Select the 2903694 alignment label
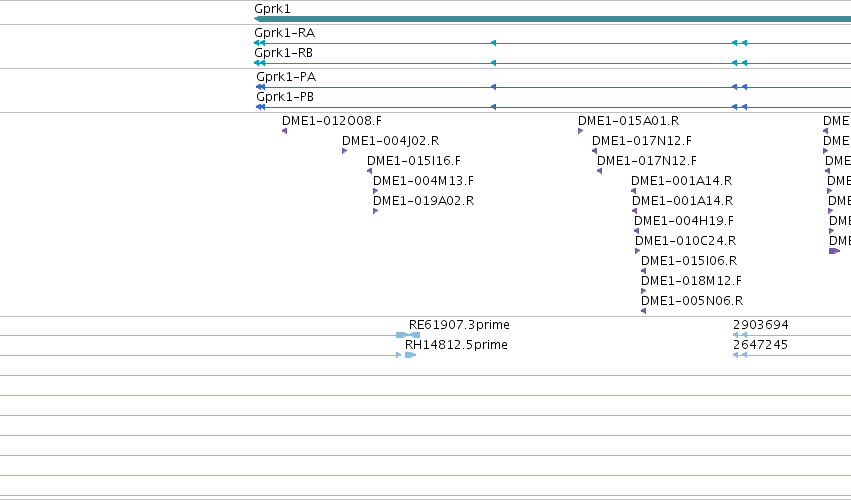 [x=760, y=325]
